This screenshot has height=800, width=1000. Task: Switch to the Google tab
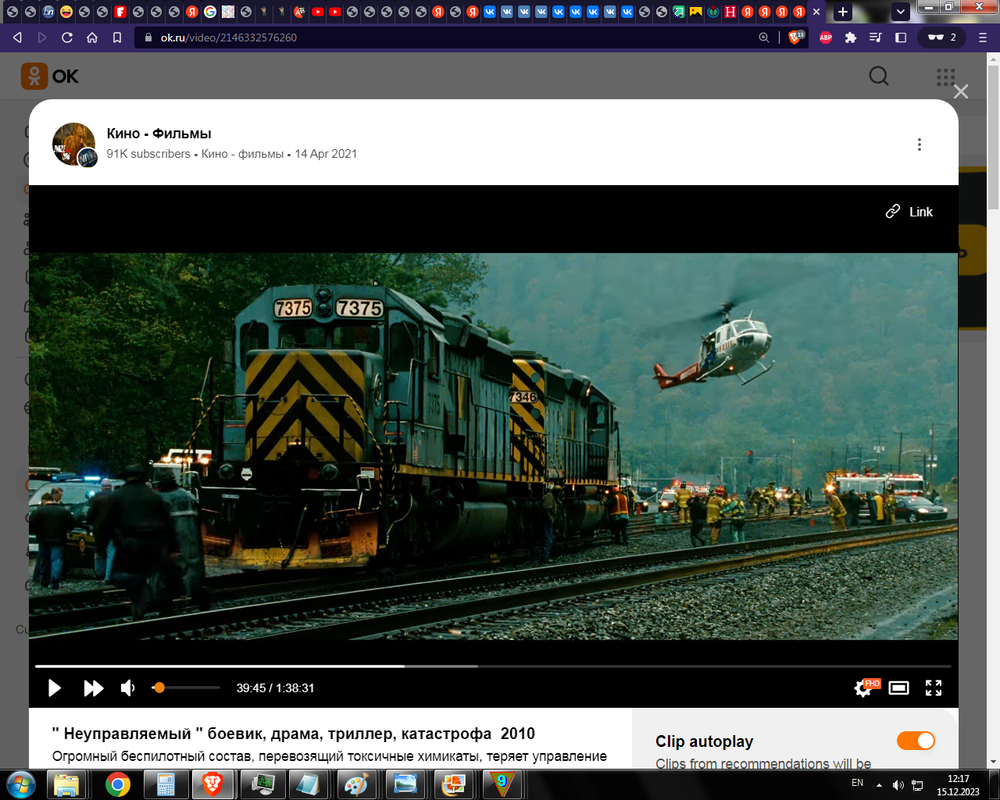[210, 11]
